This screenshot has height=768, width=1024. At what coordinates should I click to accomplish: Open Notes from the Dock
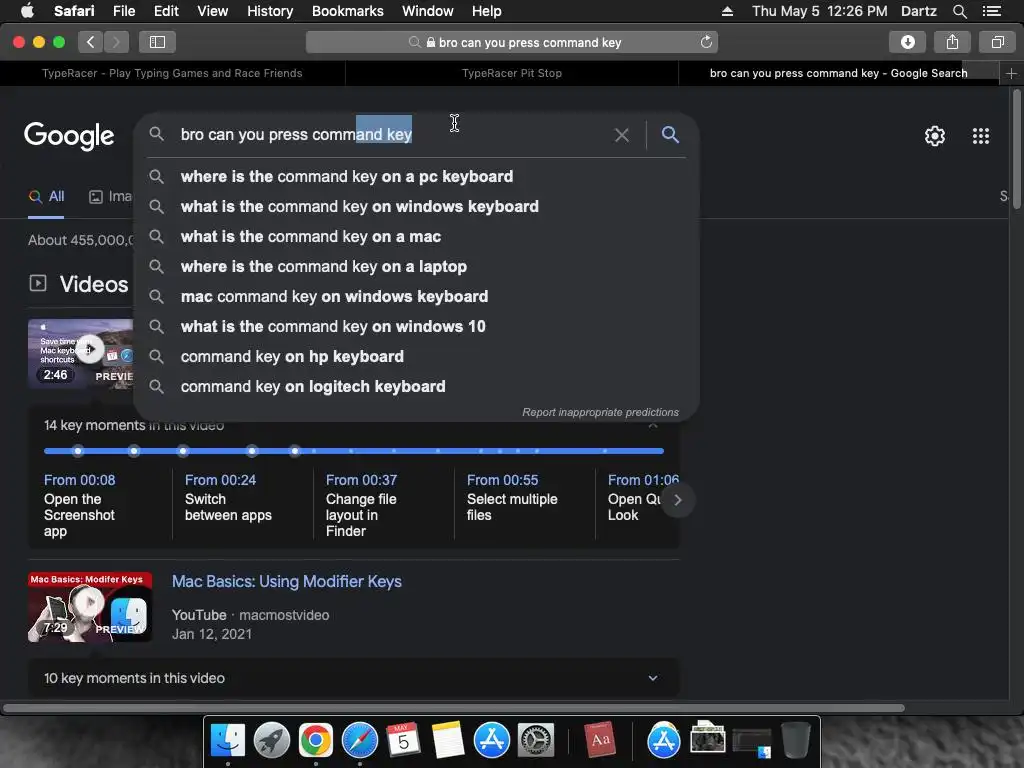447,741
